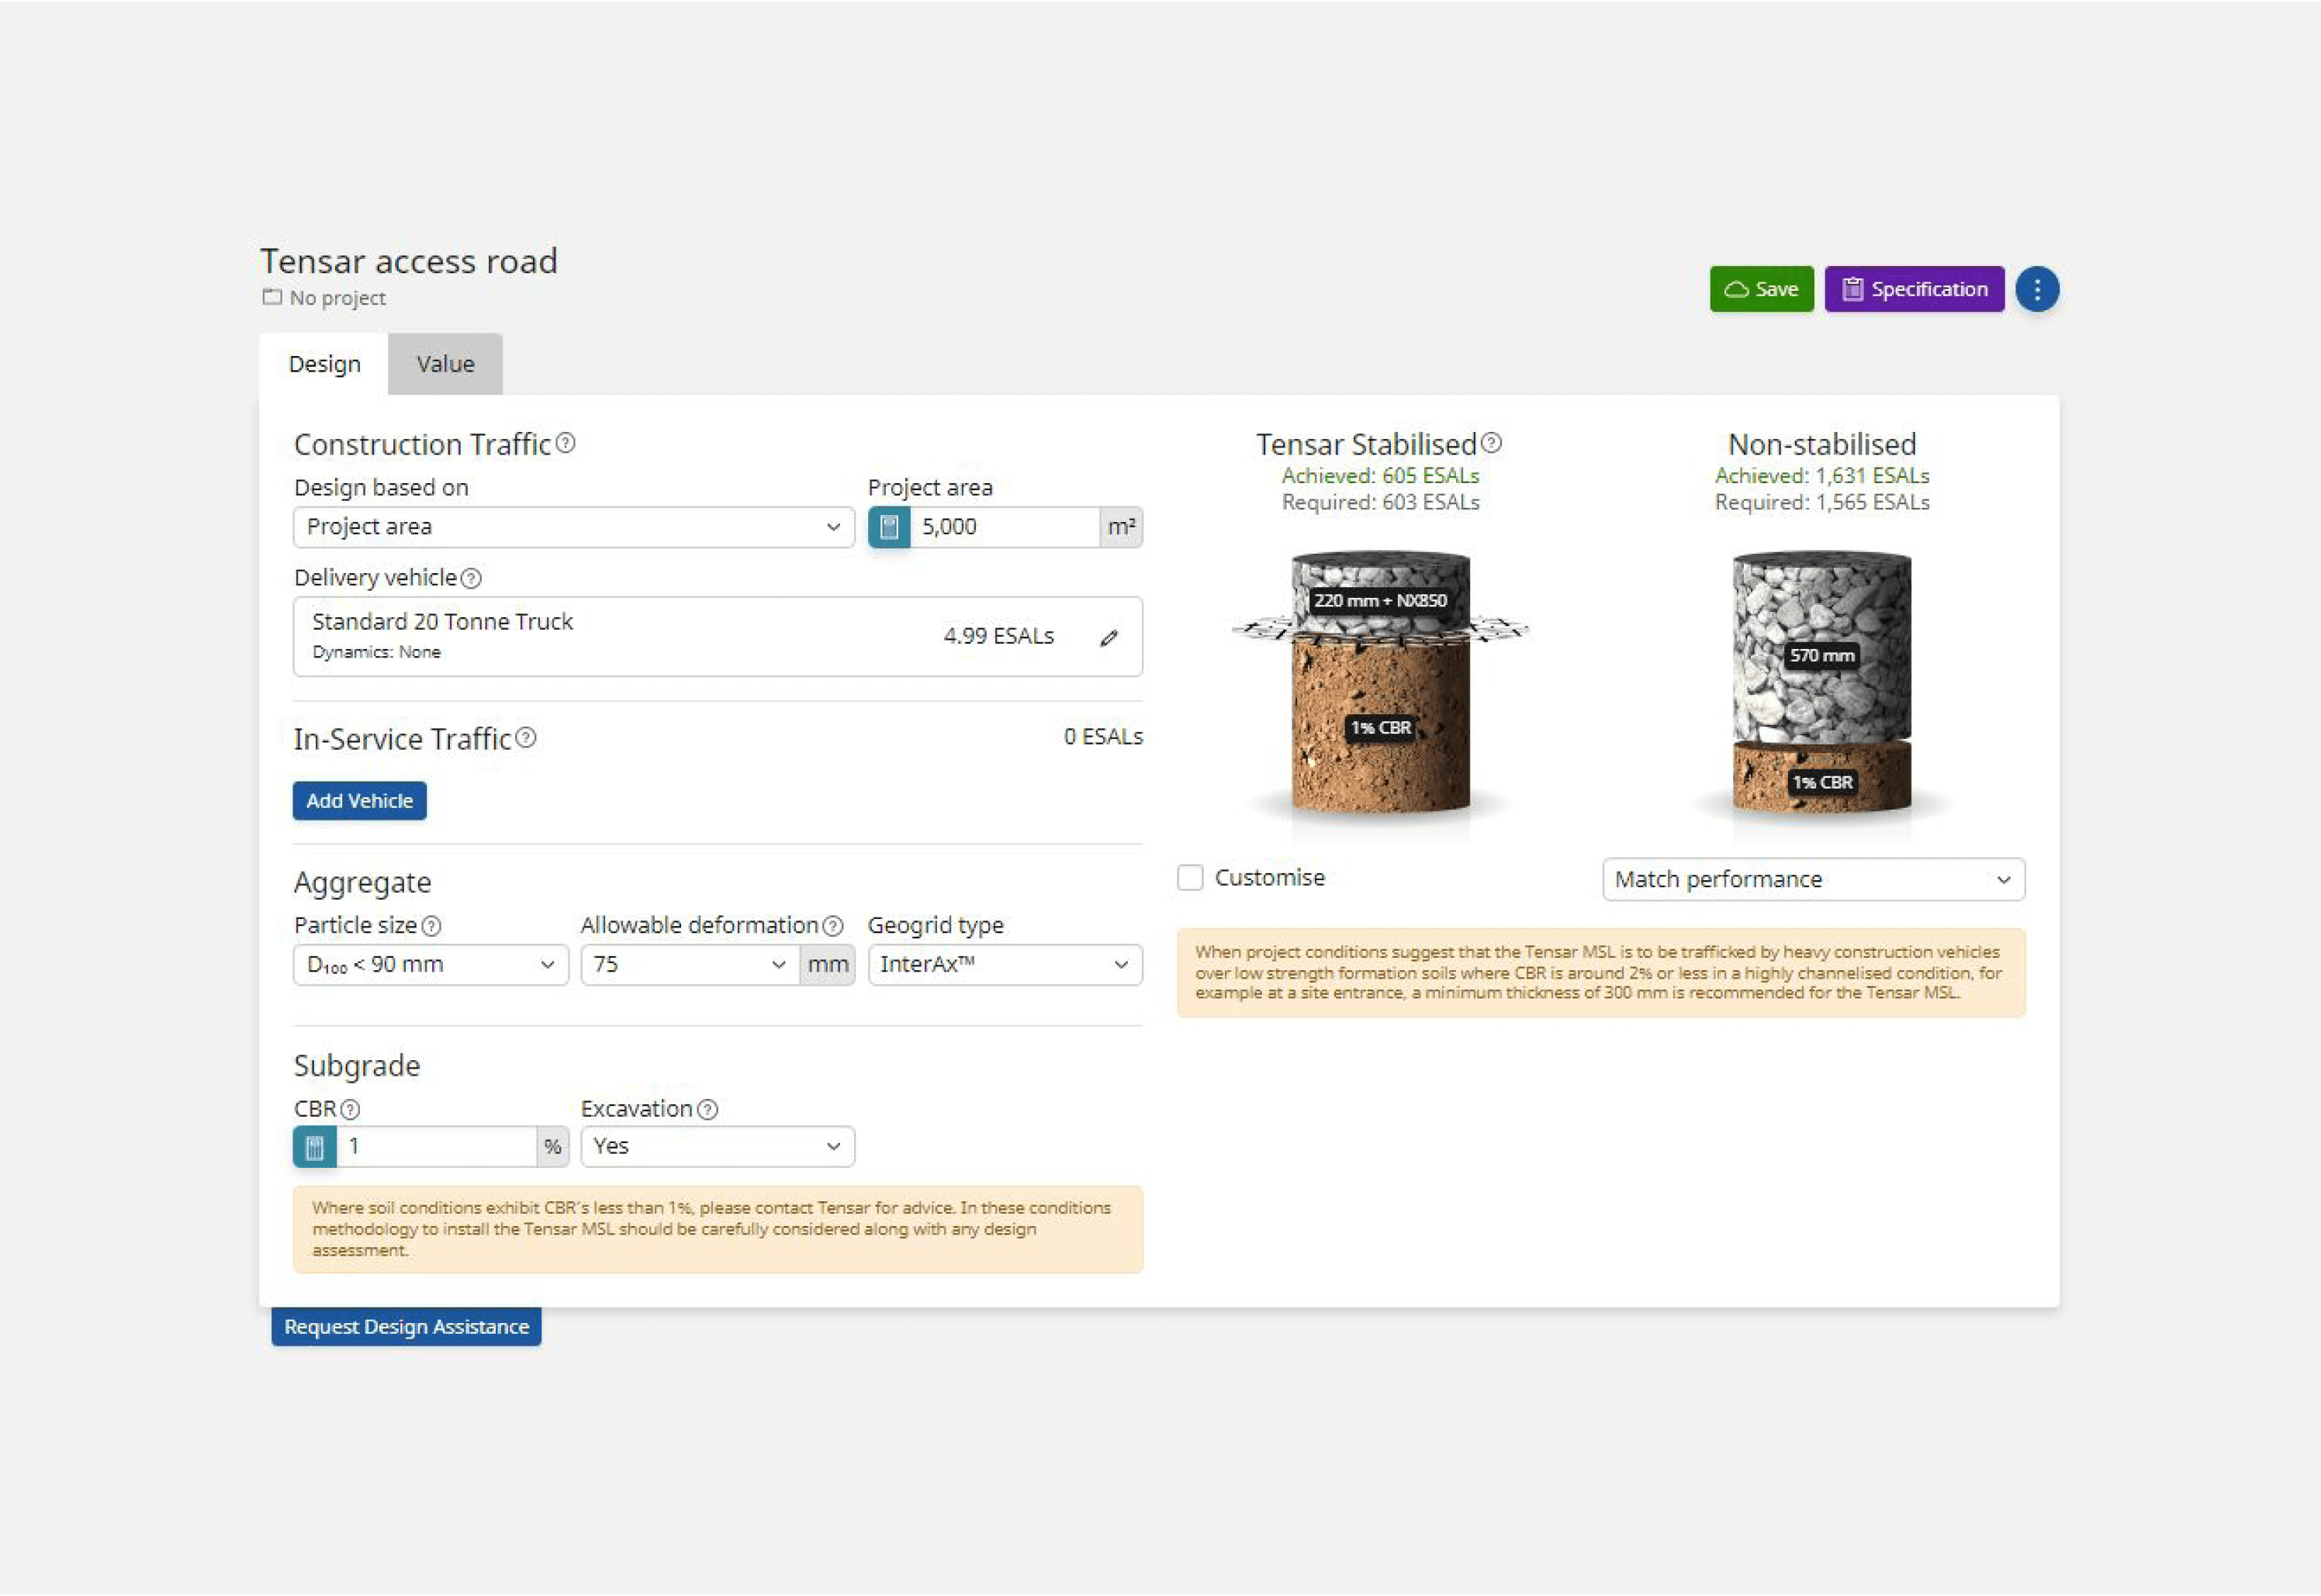Viewport: 2321px width, 1596px height.
Task: Open the Match performance dropdown
Action: tap(1813, 880)
